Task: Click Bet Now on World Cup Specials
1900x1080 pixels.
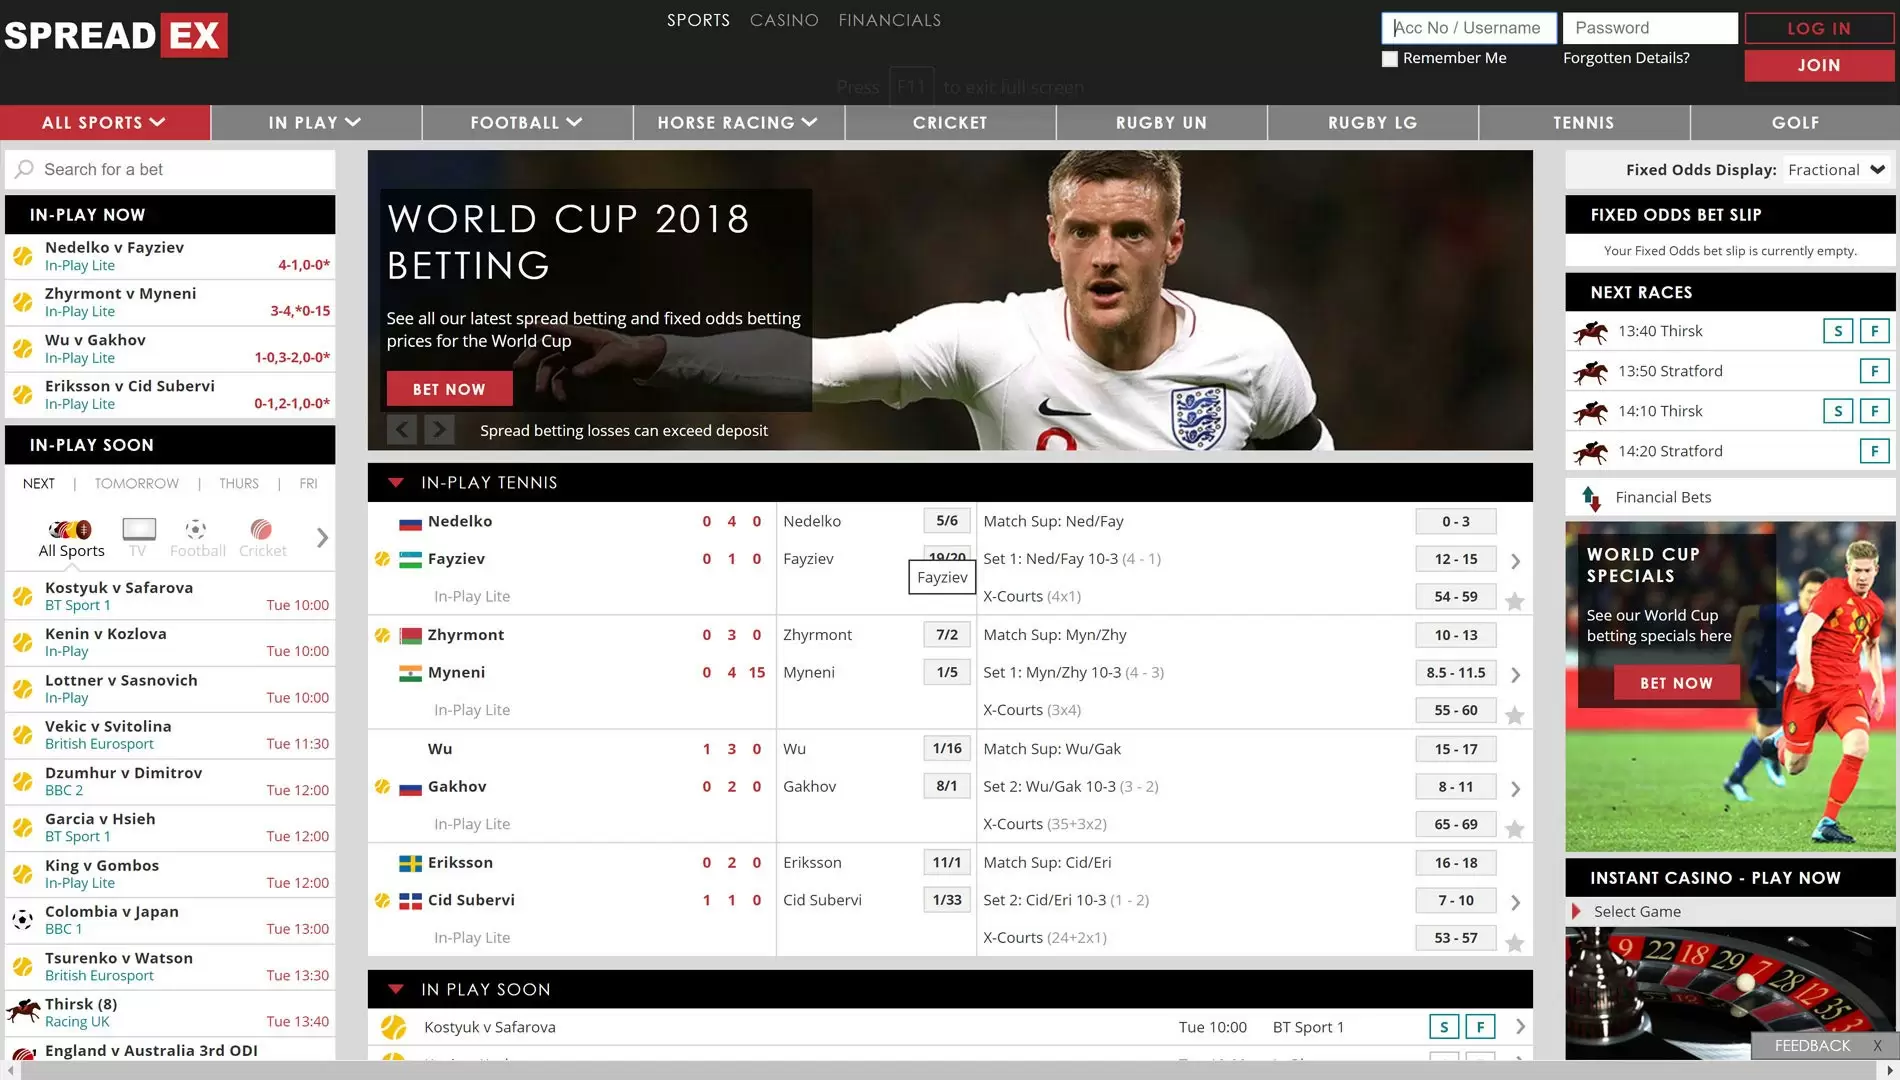Action: pyautogui.click(x=1676, y=683)
